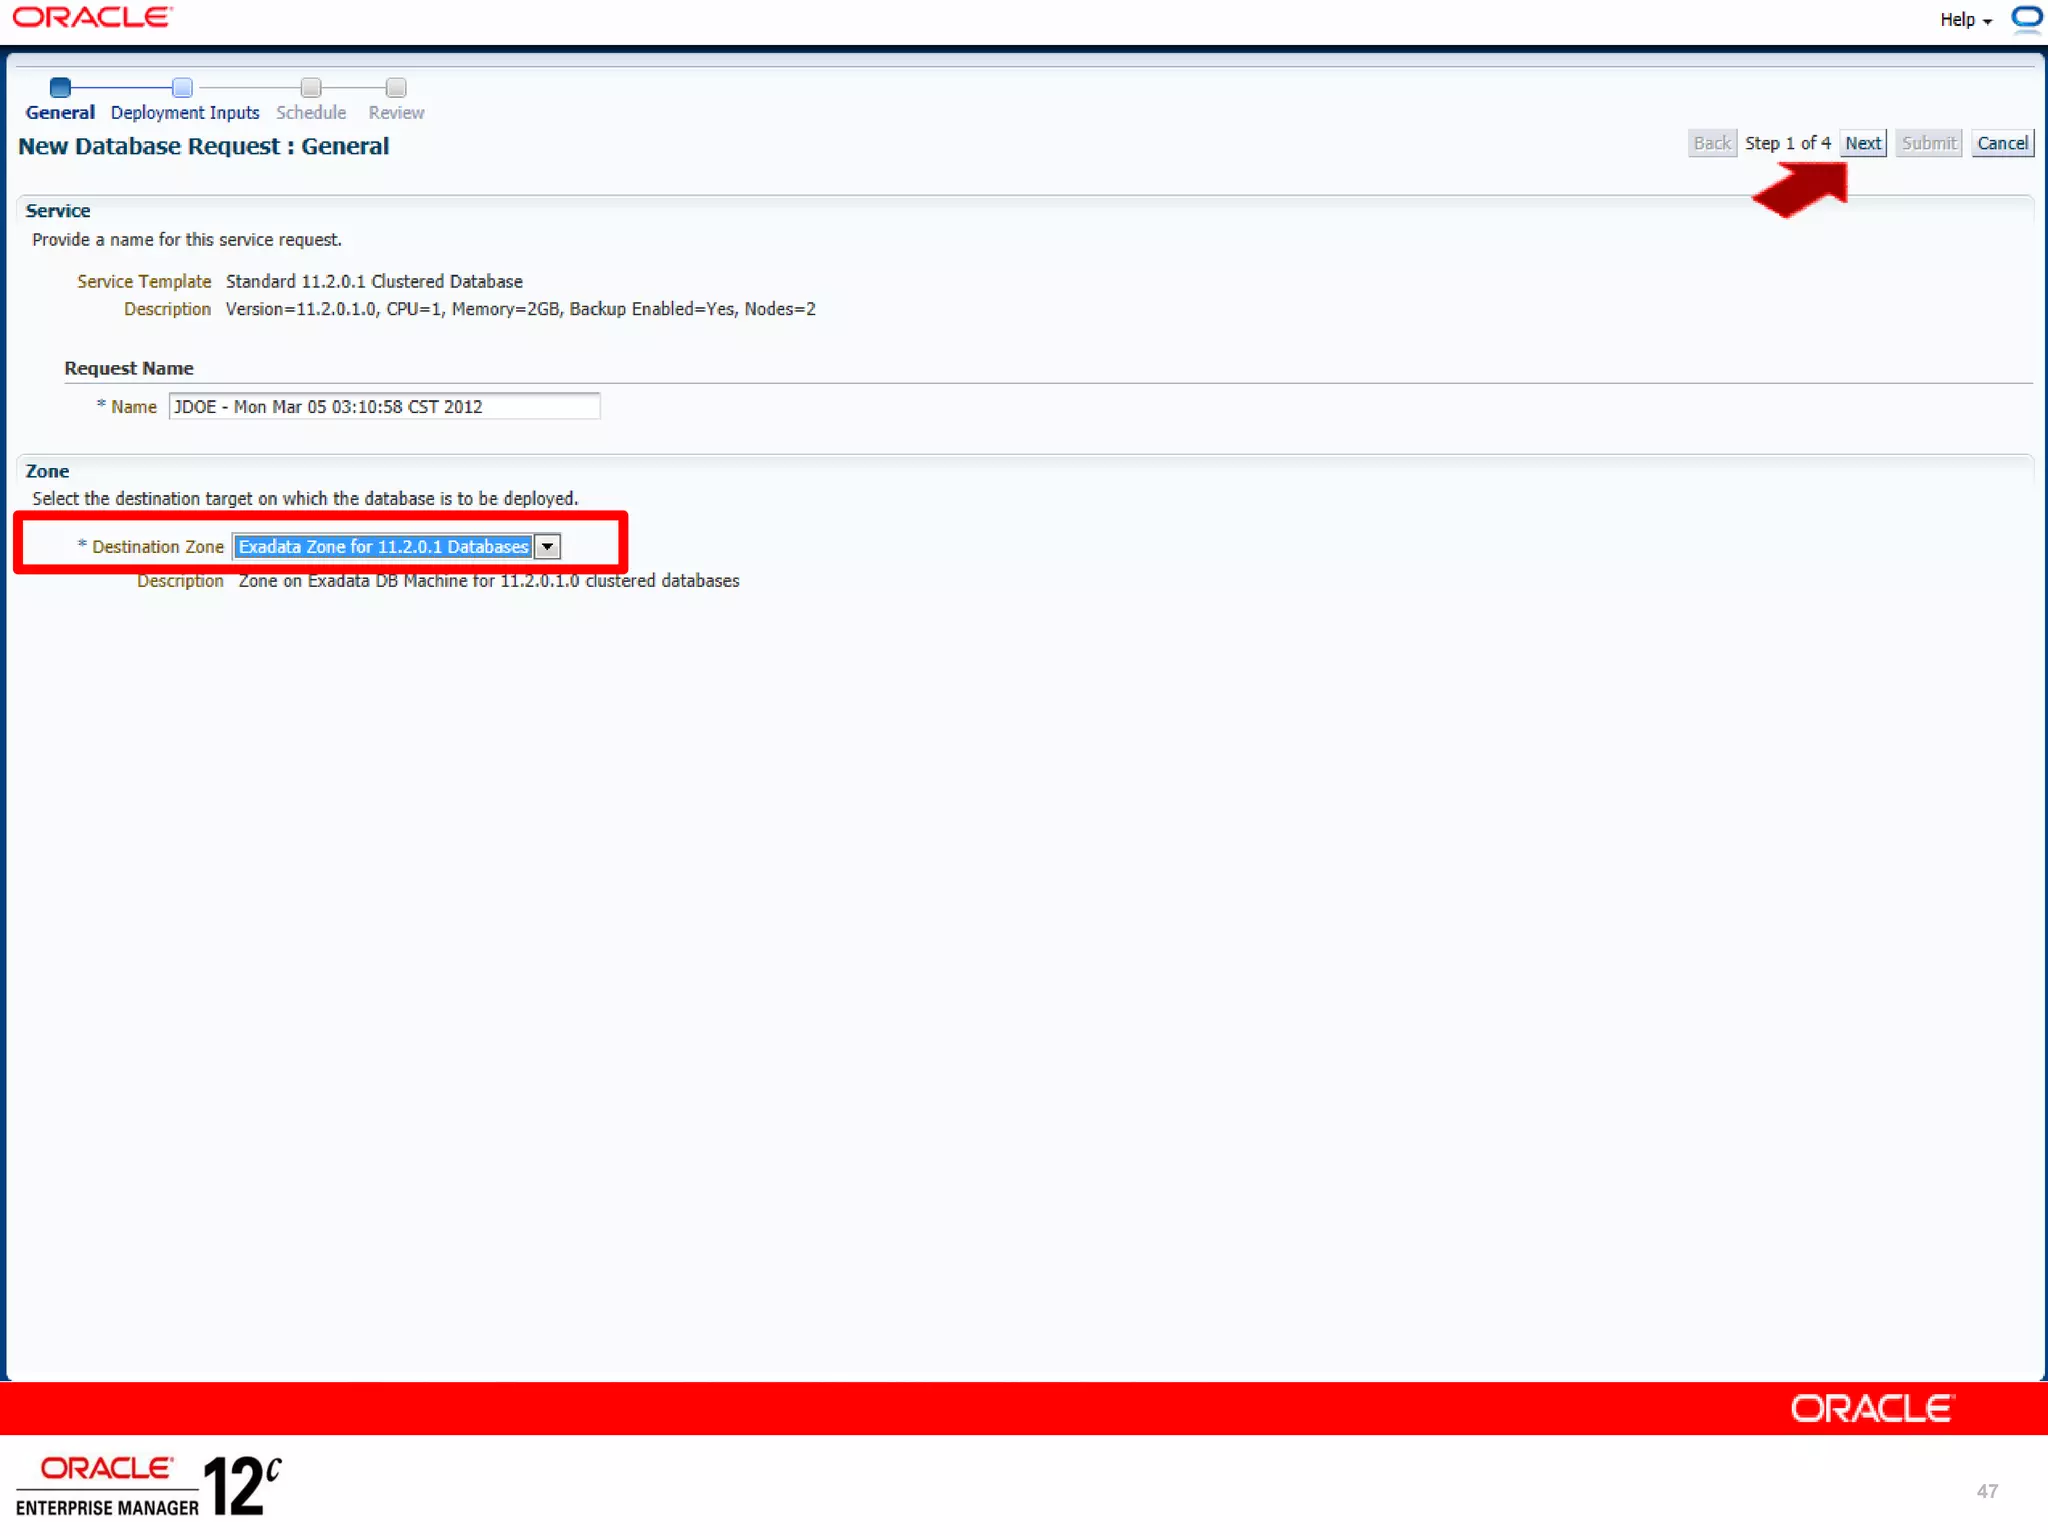Click the white Oracle logo in red bar
This screenshot has height=1536, width=2048.
coord(1871,1408)
